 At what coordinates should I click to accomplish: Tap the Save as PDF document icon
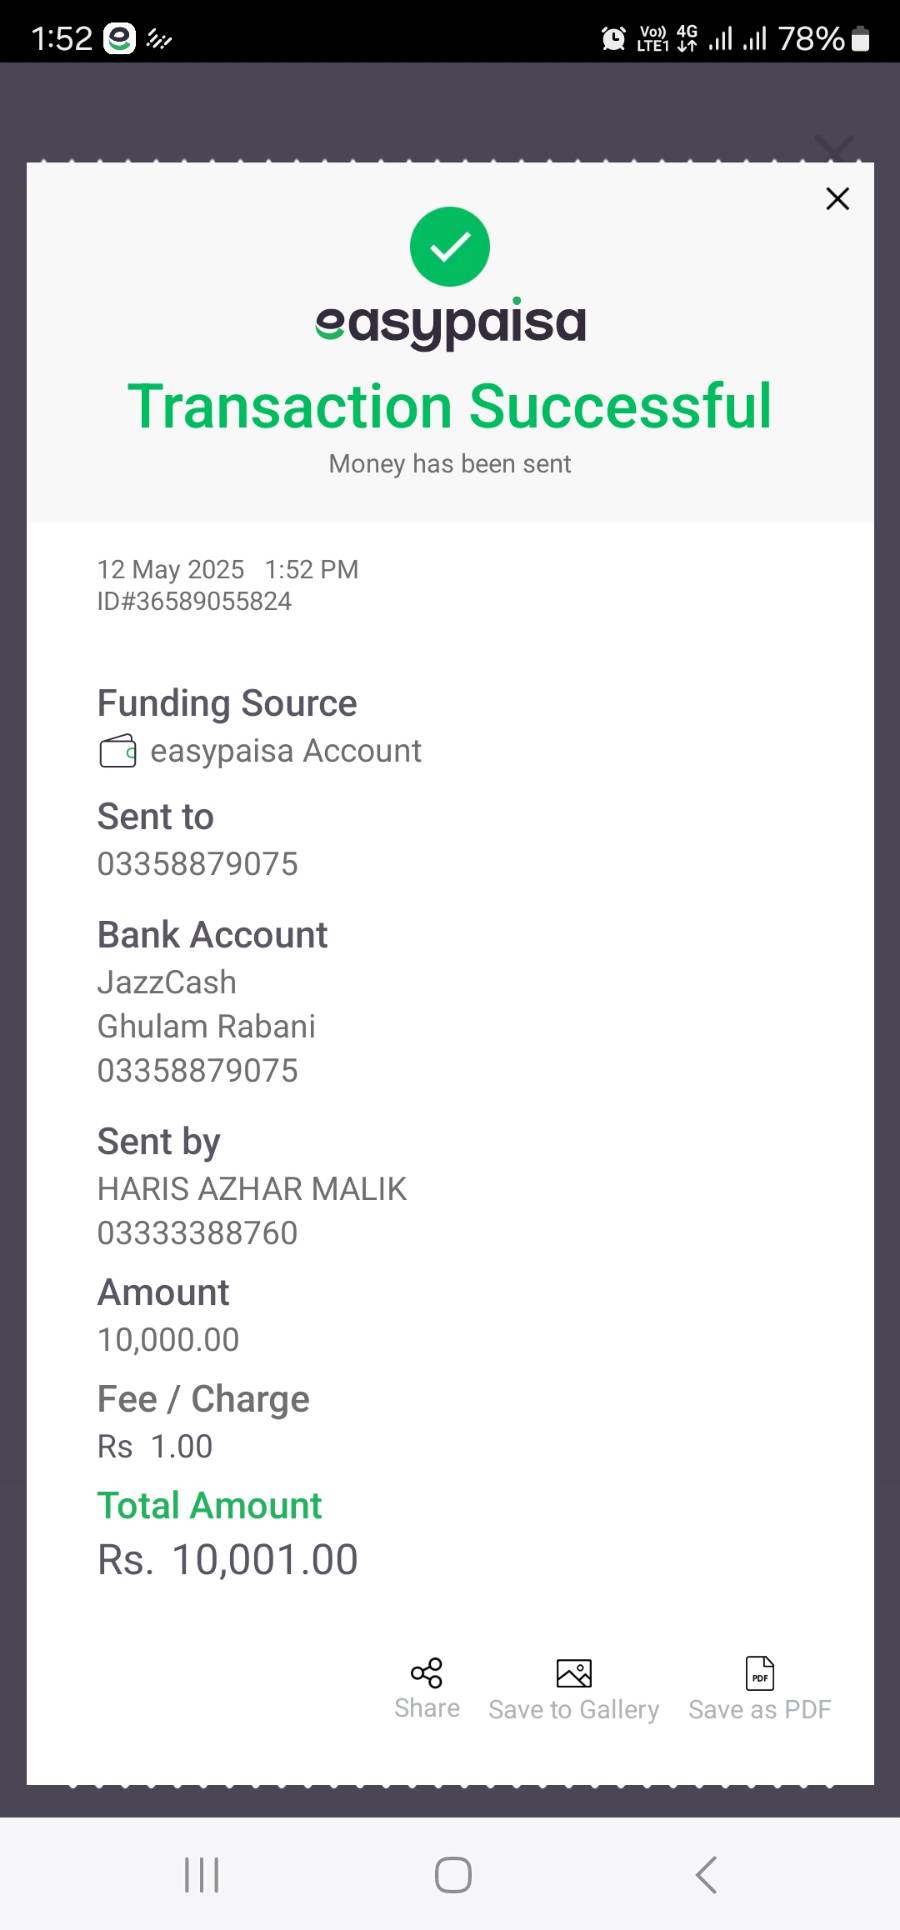[x=760, y=1673]
